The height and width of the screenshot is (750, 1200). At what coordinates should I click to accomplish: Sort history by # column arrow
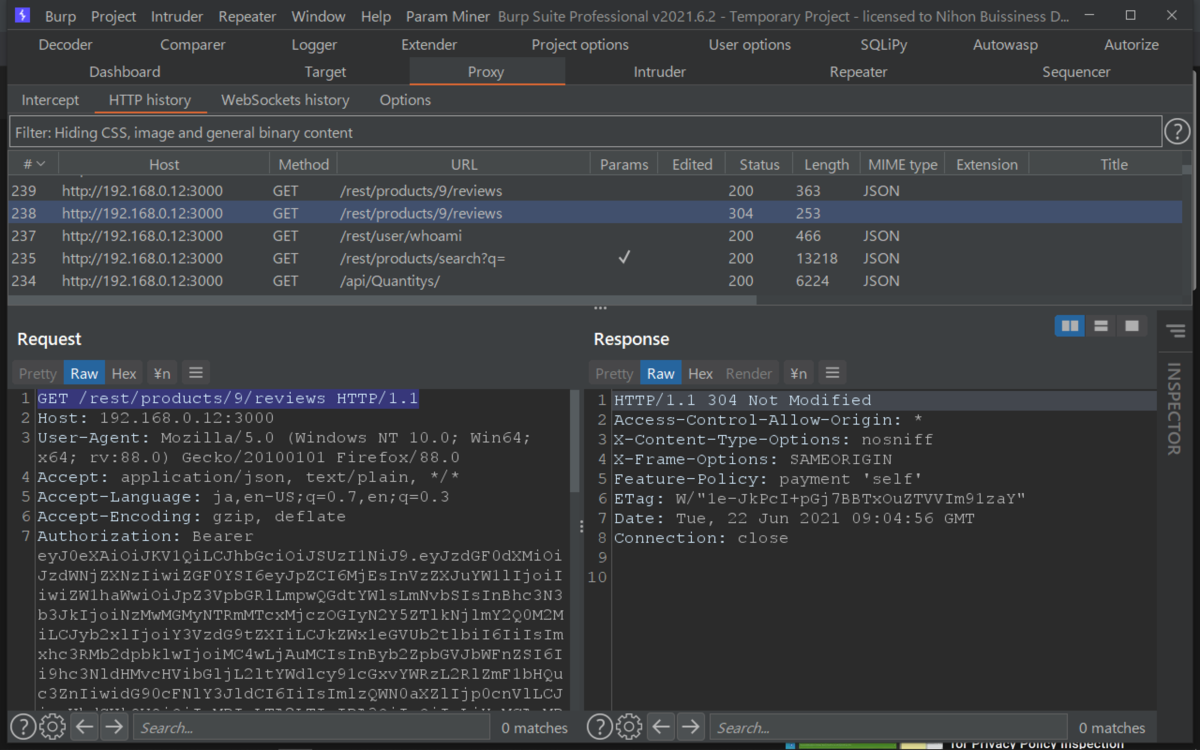tap(41, 164)
